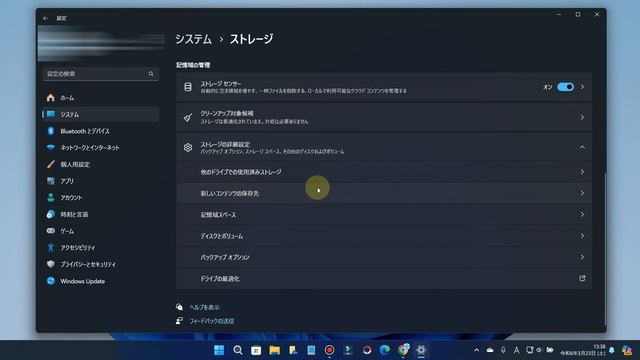Click the Settings gear icon on taskbar
The image size is (640, 360).
[x=421, y=350]
